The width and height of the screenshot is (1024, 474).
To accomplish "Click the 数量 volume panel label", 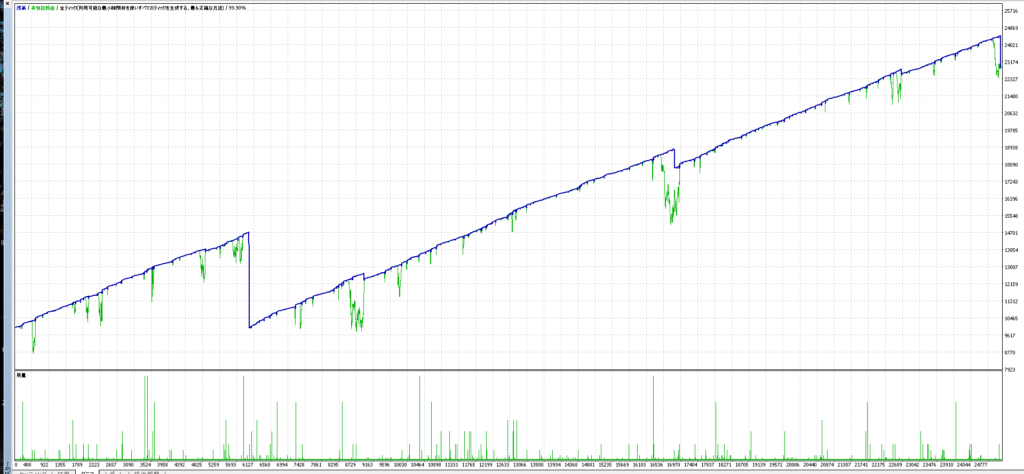I will (x=20, y=374).
